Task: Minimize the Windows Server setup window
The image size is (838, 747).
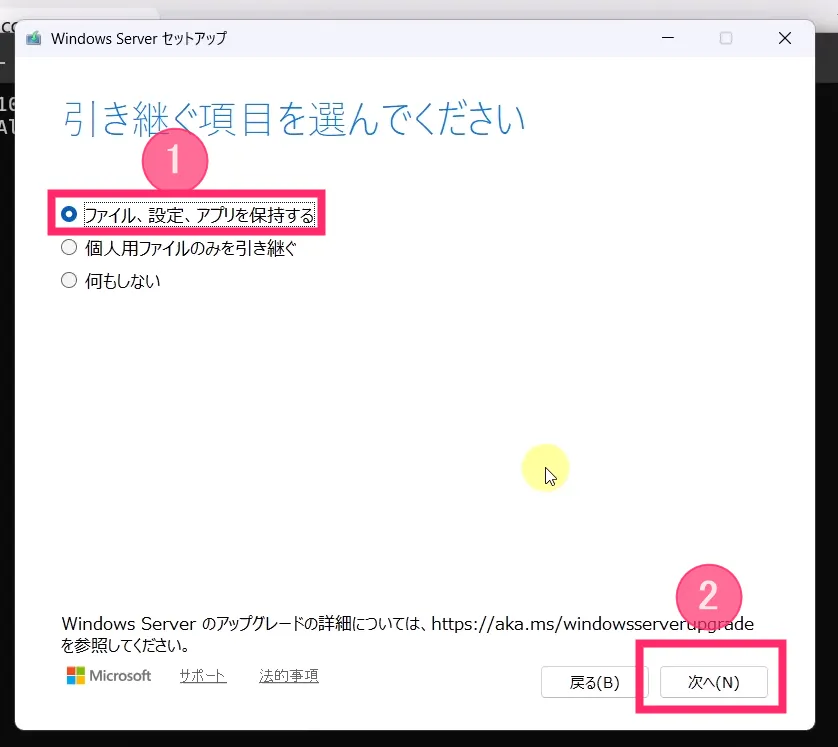Action: click(667, 38)
